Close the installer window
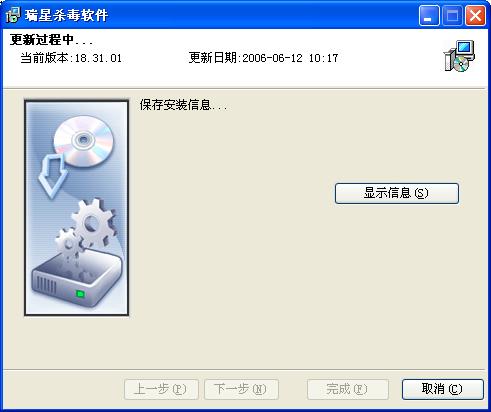The image size is (491, 412). coord(475,15)
